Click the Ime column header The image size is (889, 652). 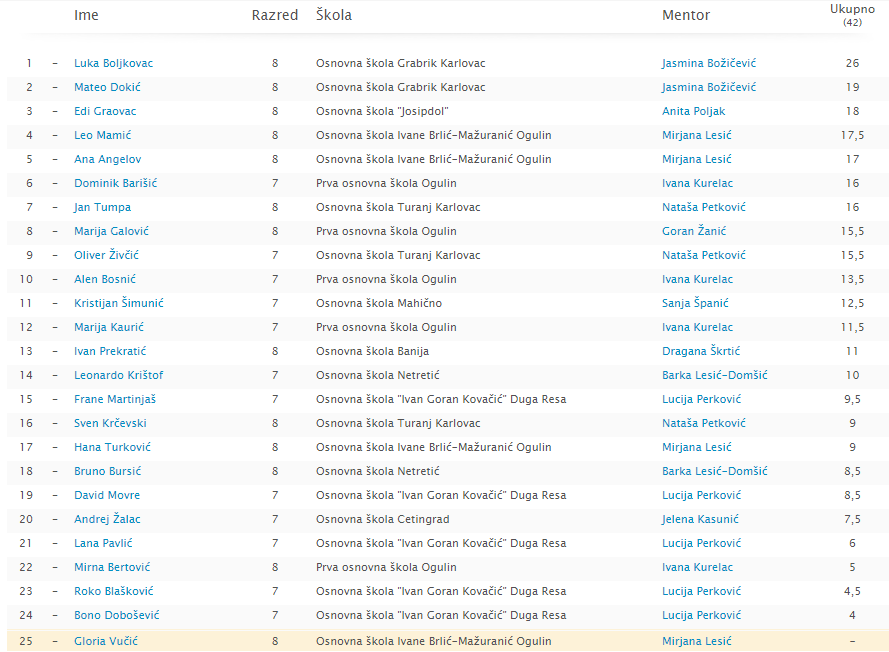tap(86, 15)
